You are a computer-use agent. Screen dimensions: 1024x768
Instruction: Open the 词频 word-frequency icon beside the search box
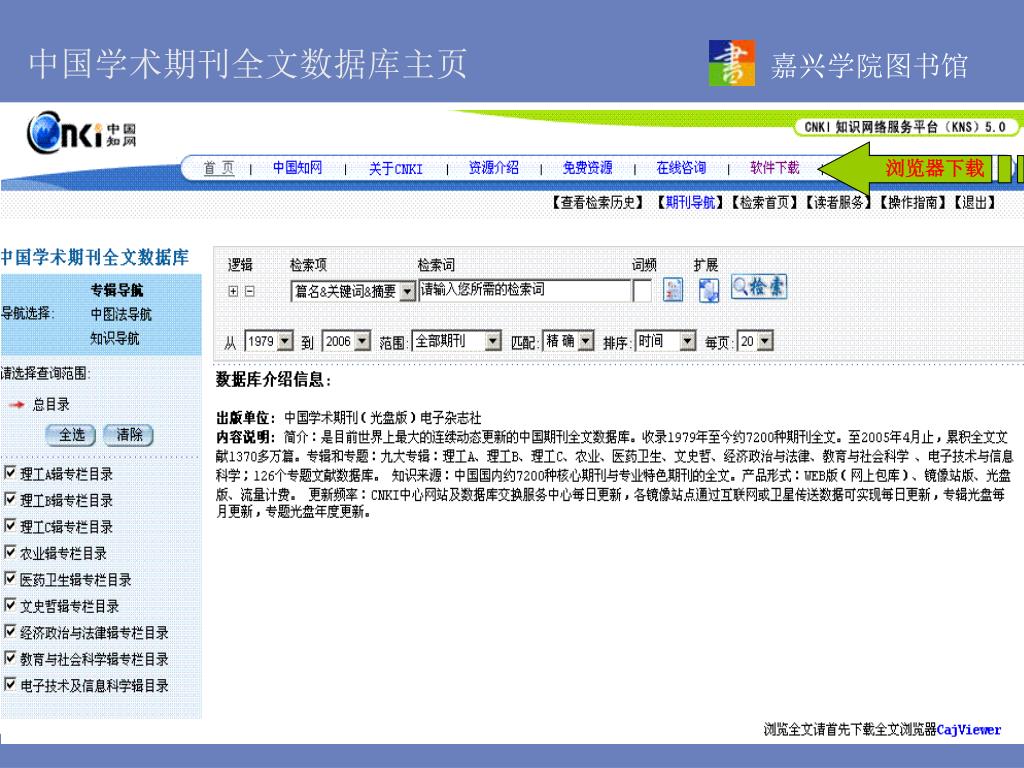(x=673, y=289)
